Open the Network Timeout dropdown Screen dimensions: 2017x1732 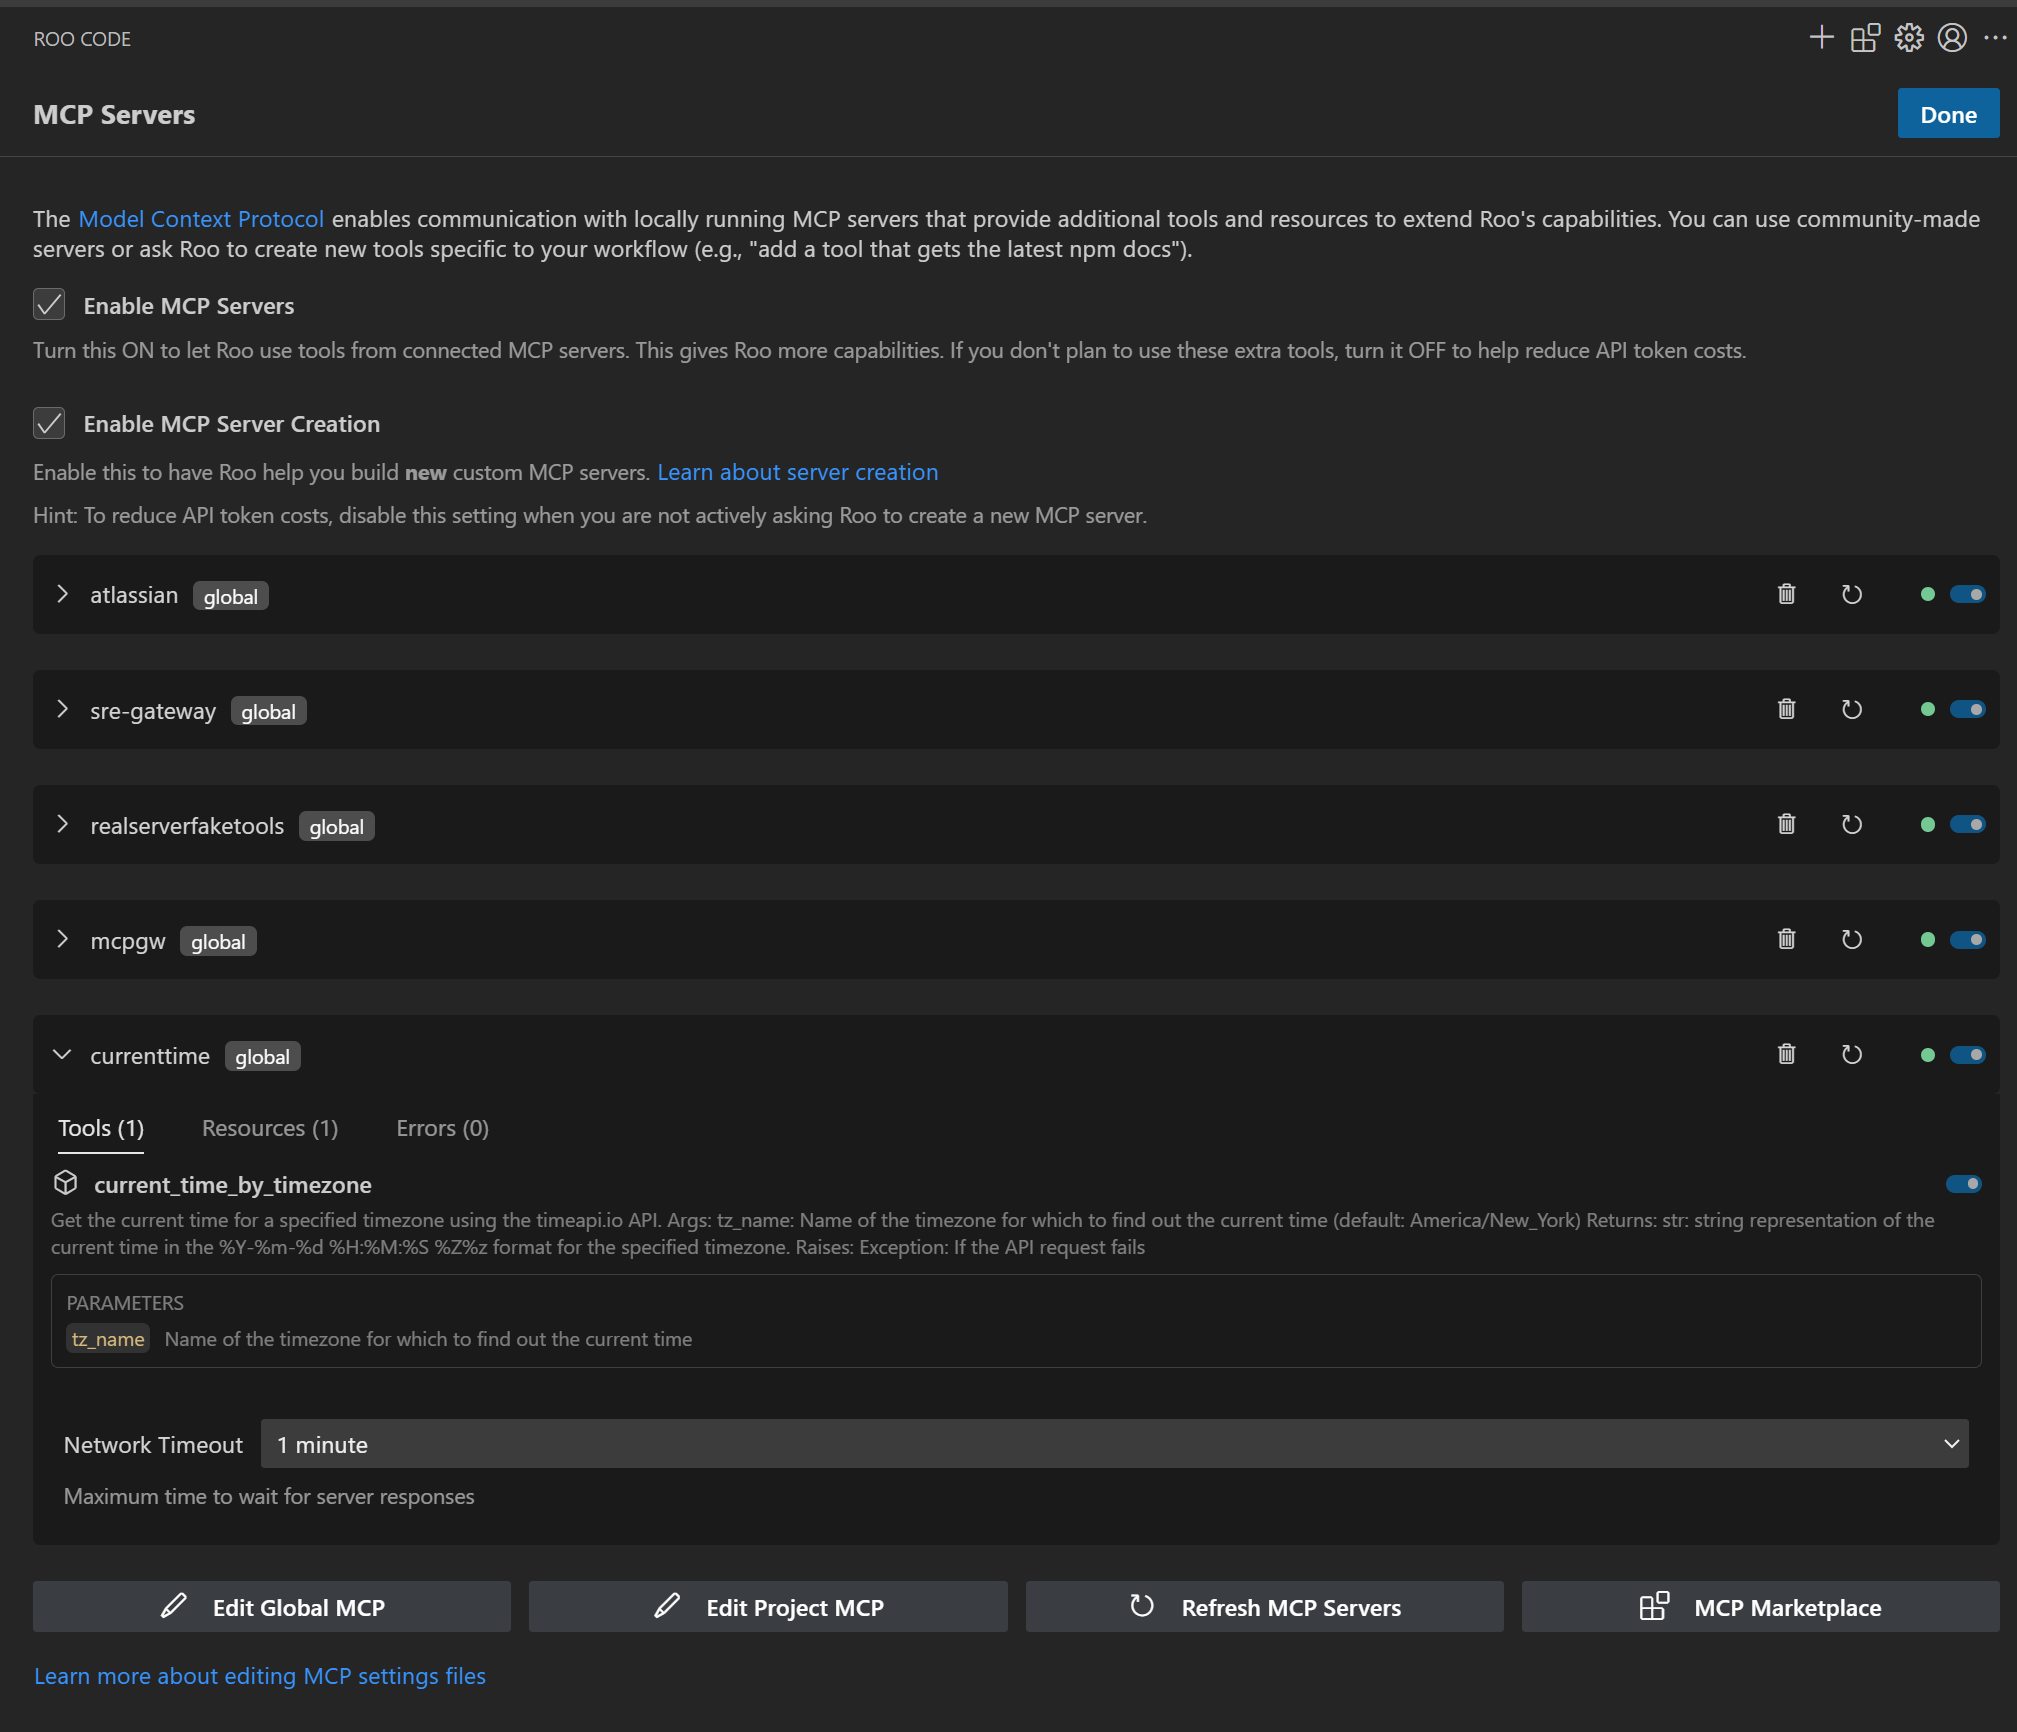[x=1114, y=1444]
